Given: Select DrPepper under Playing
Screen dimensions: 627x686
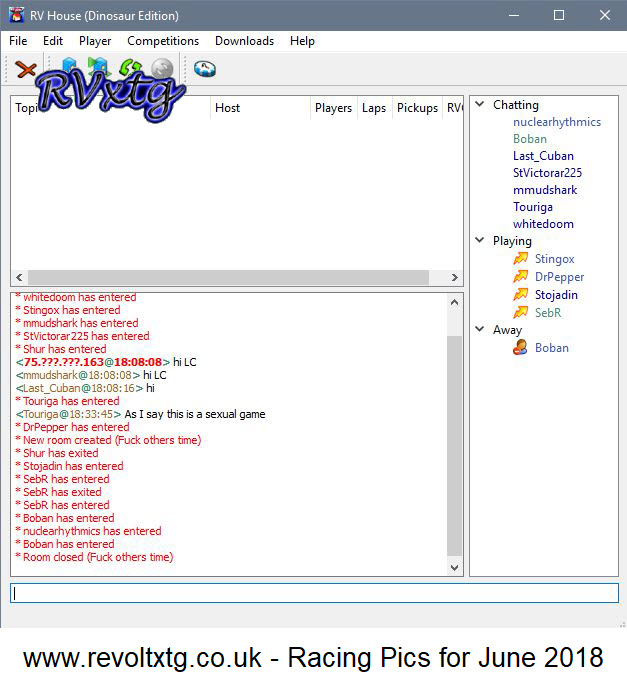Looking at the screenshot, I should coord(559,277).
